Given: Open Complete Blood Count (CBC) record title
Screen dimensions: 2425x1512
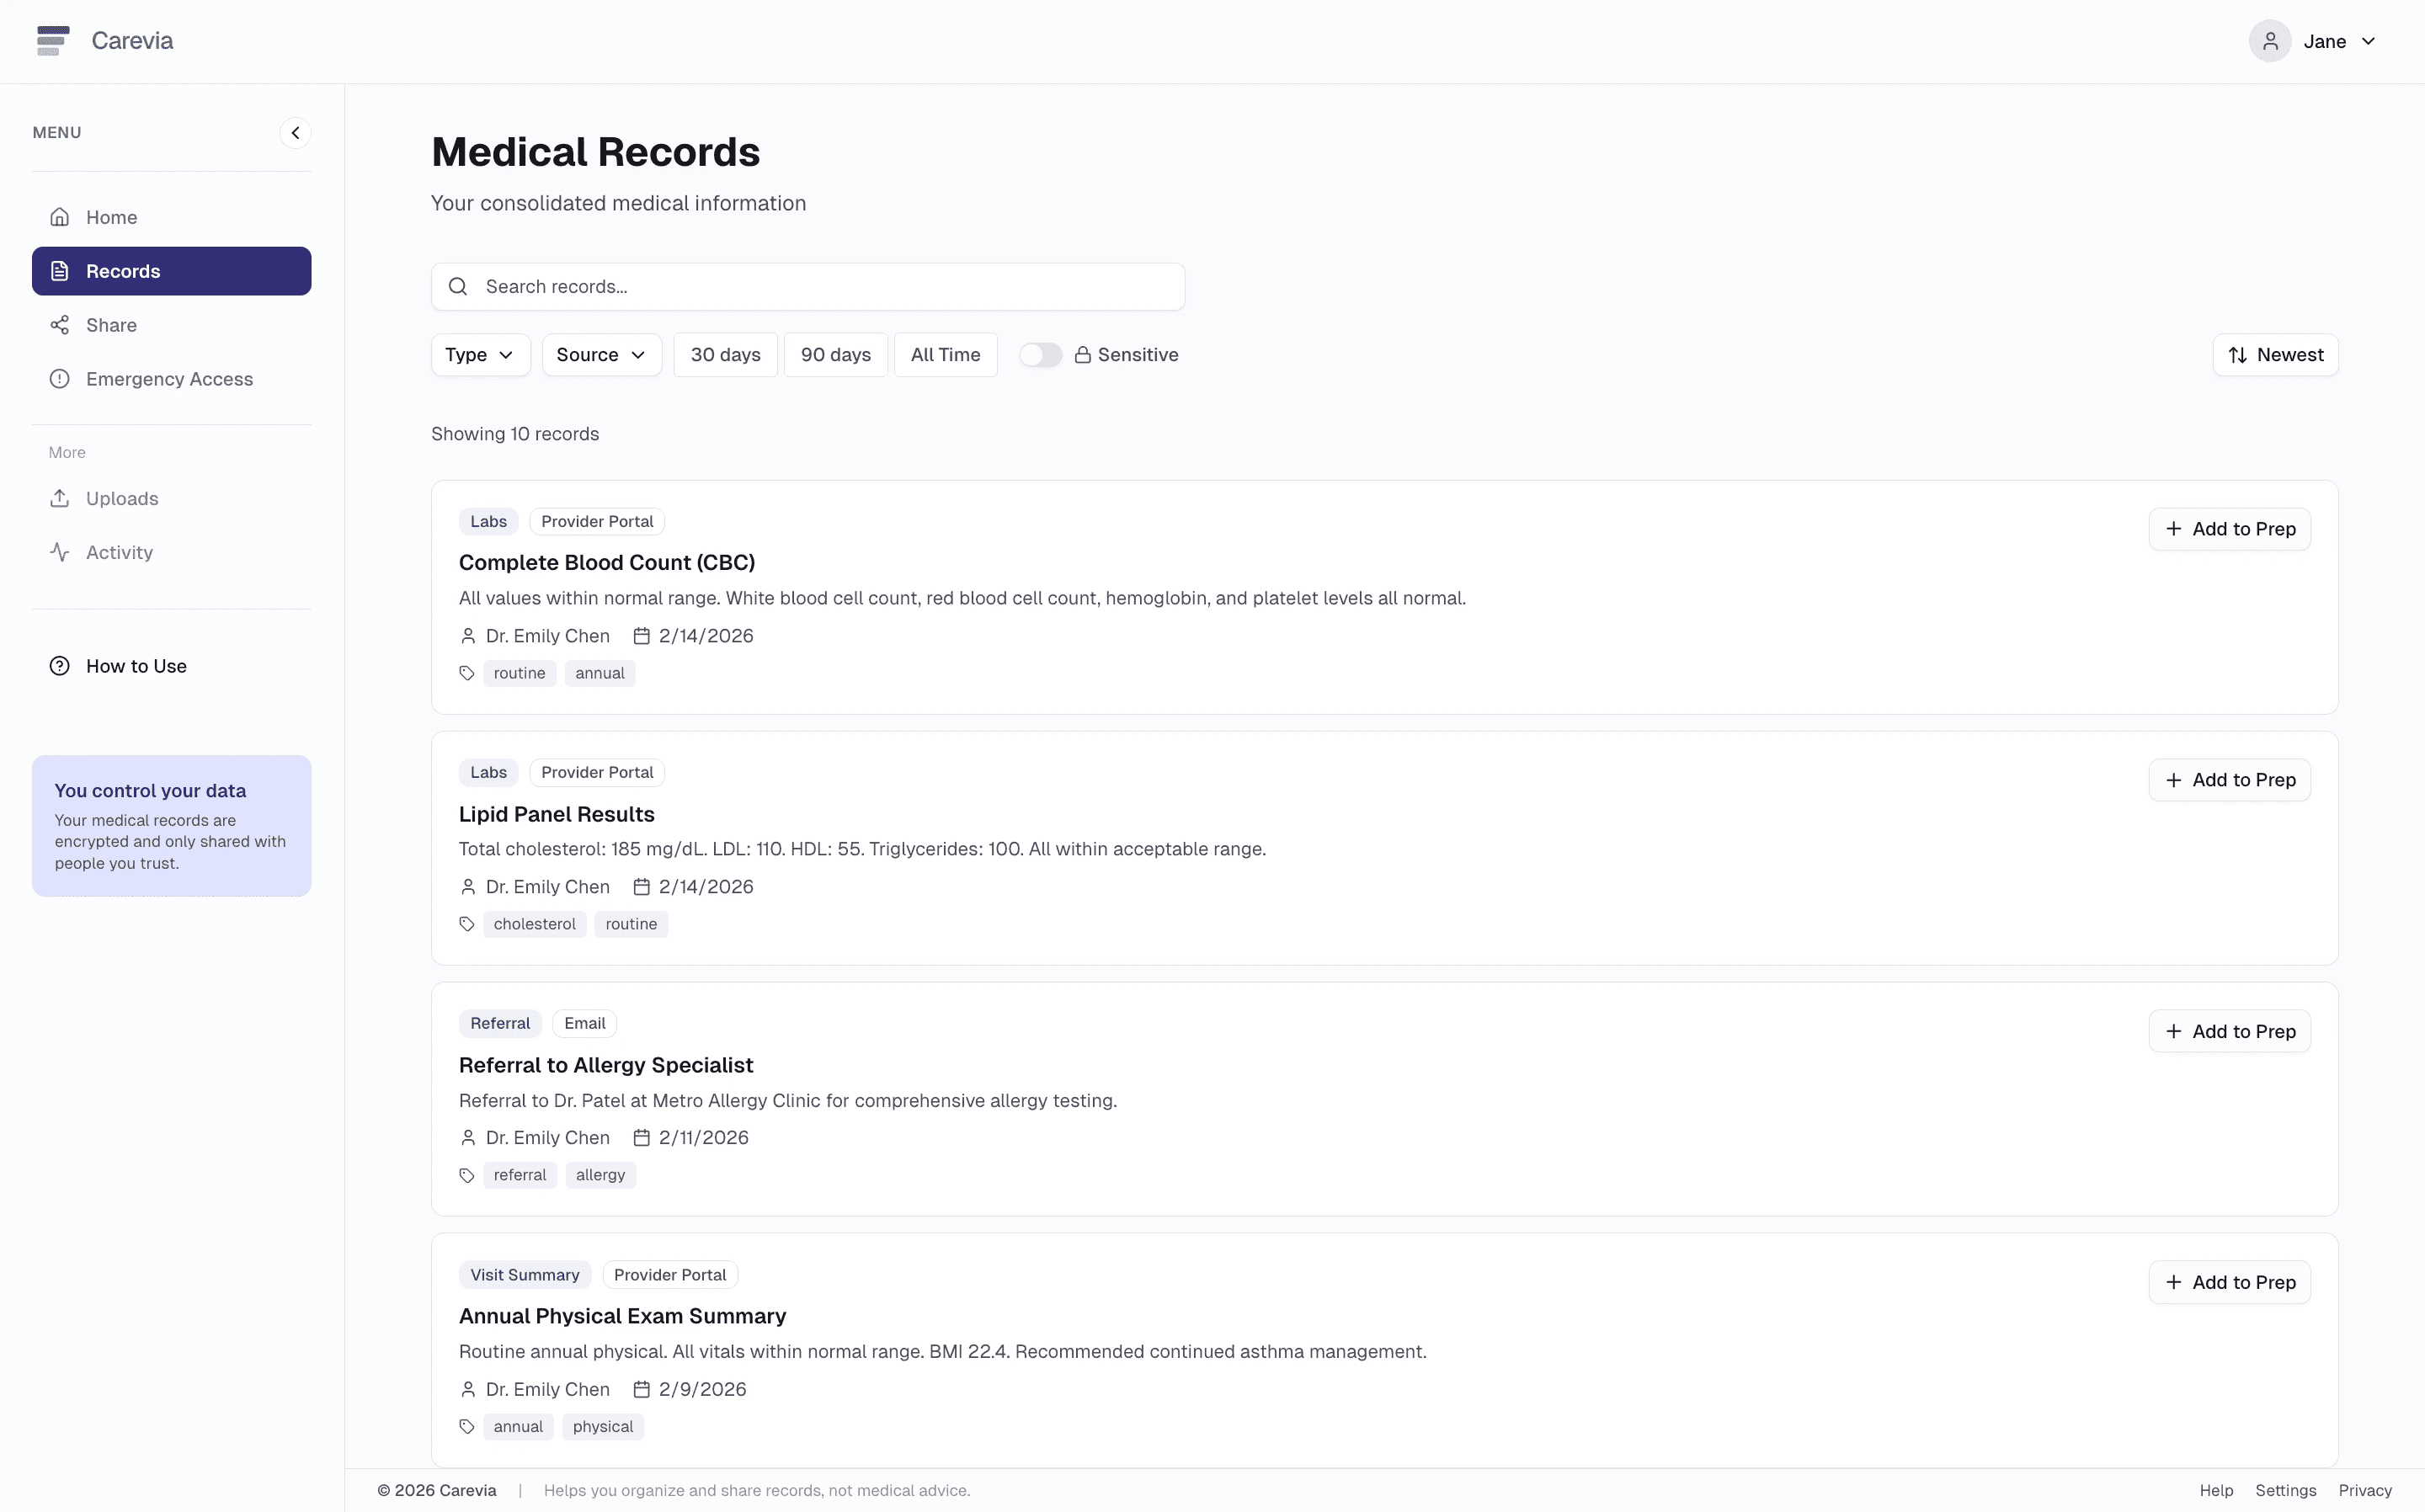Looking at the screenshot, I should [x=607, y=563].
